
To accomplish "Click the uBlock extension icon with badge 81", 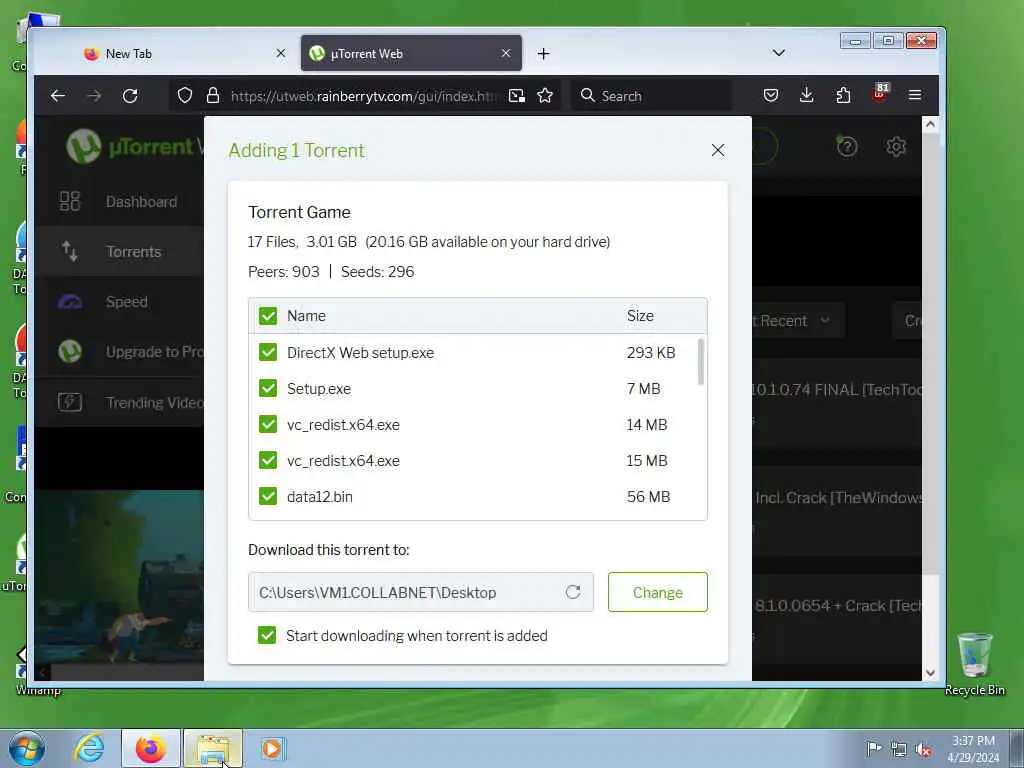I will (x=880, y=93).
